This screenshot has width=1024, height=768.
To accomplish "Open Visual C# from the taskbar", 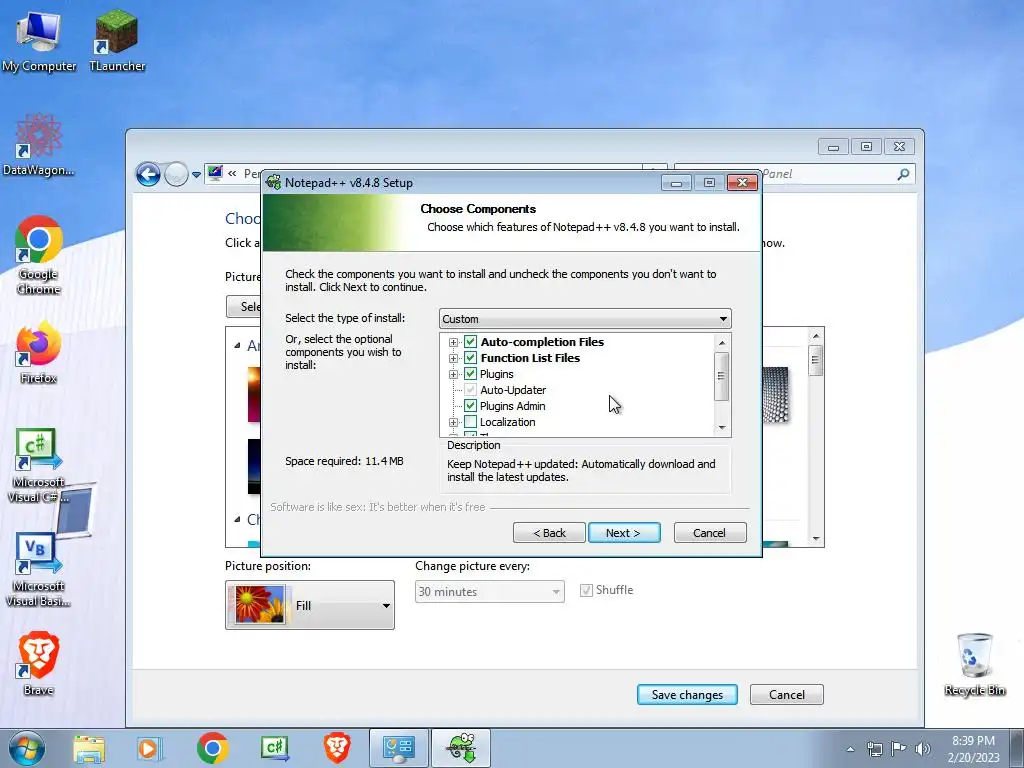I will click(274, 748).
